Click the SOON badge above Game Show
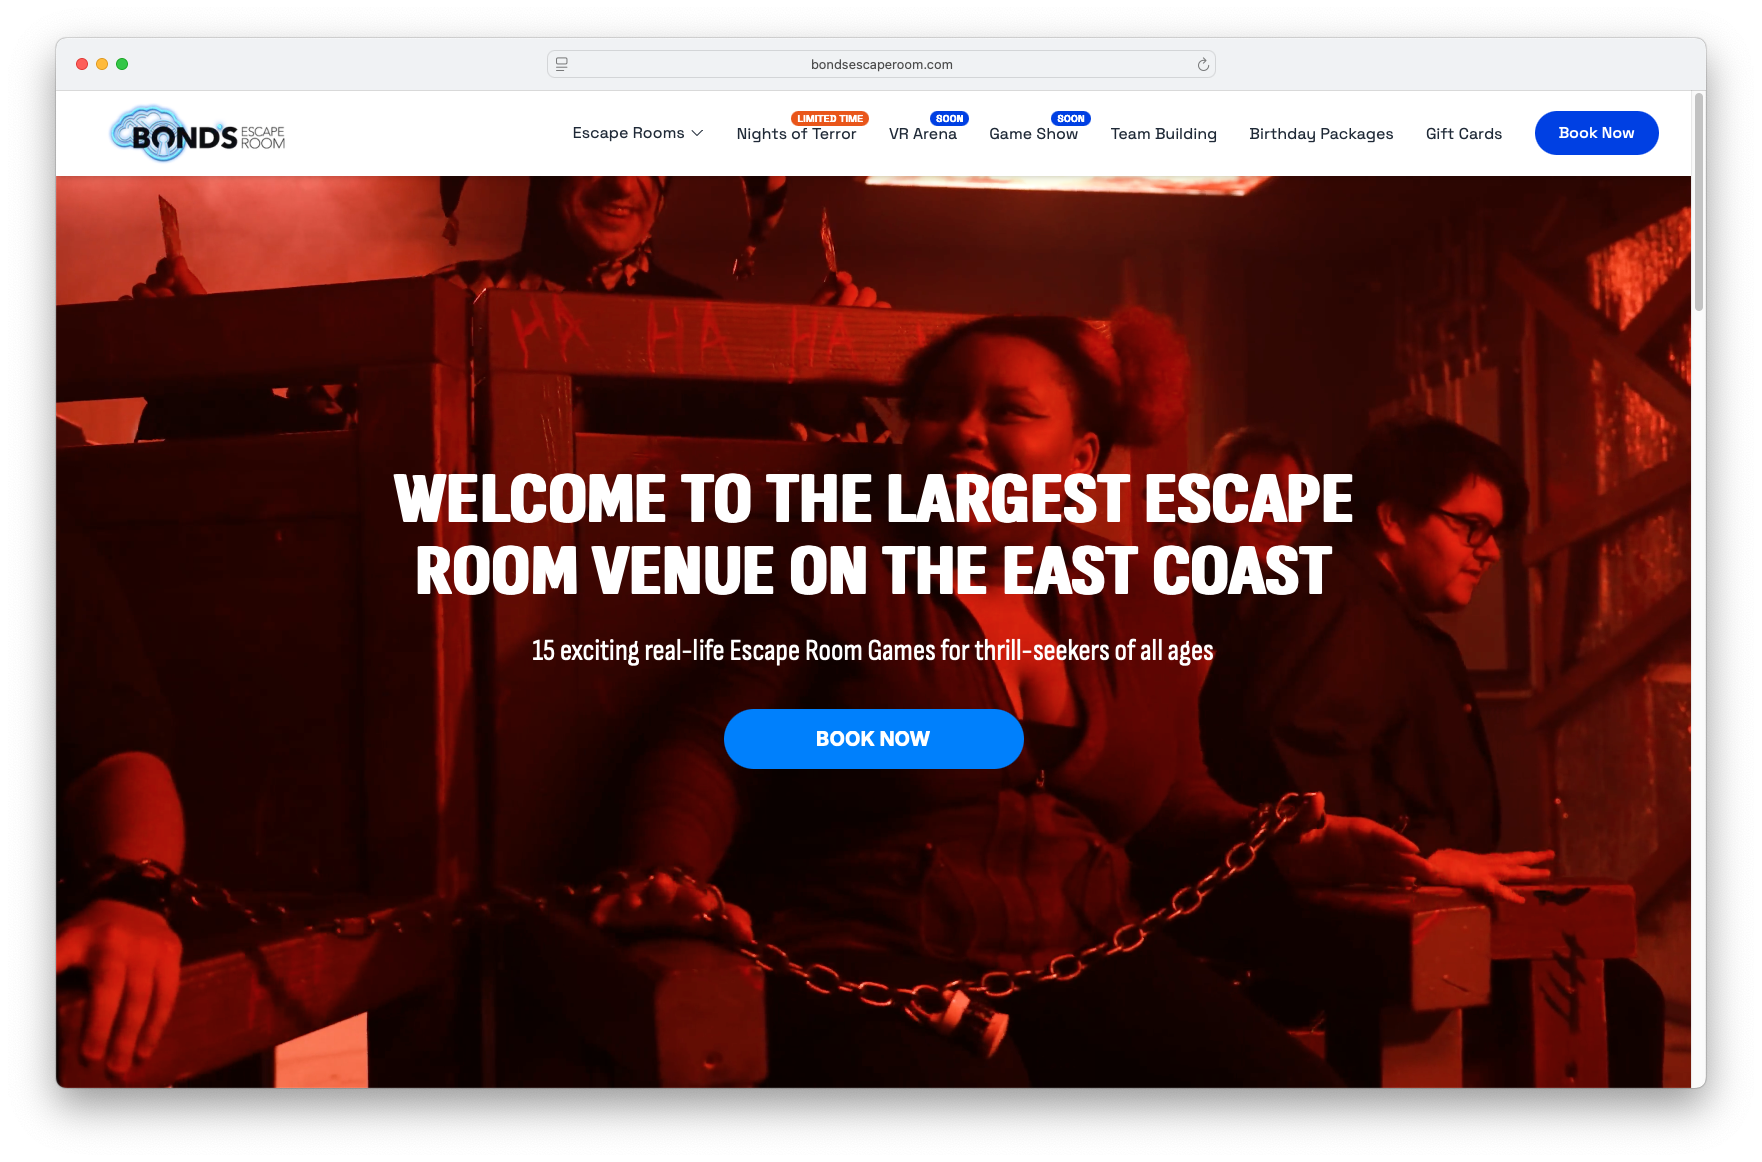Screen dimensions: 1762x1162 tap(1070, 118)
